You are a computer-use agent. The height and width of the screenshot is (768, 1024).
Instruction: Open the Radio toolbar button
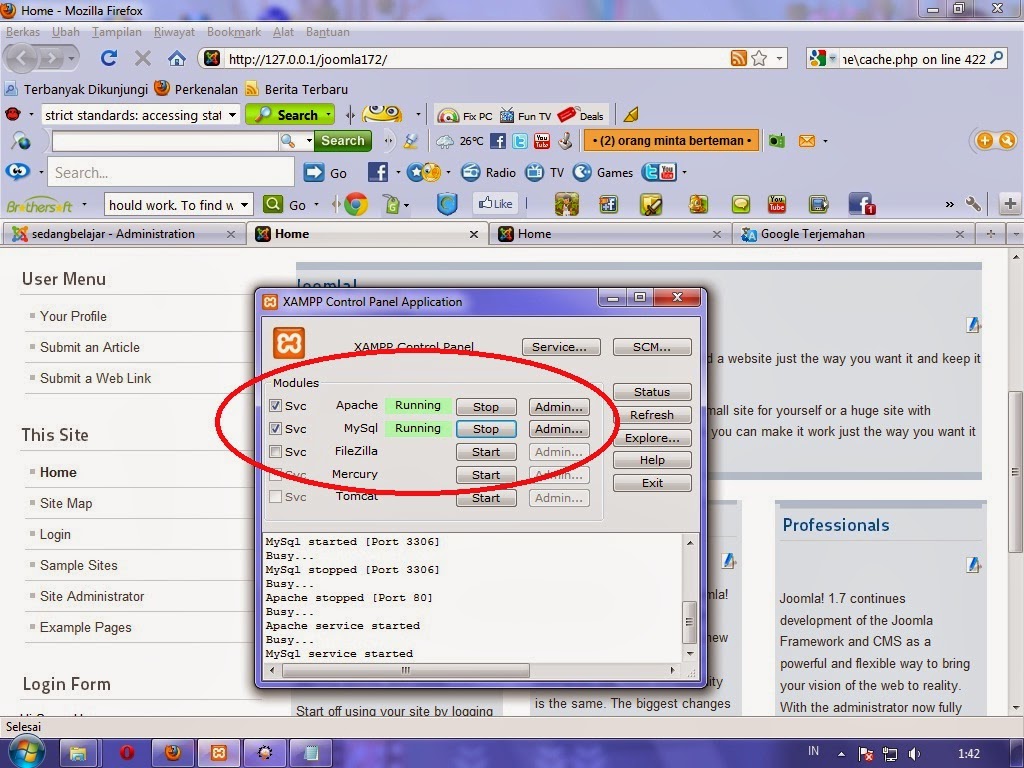pos(488,172)
